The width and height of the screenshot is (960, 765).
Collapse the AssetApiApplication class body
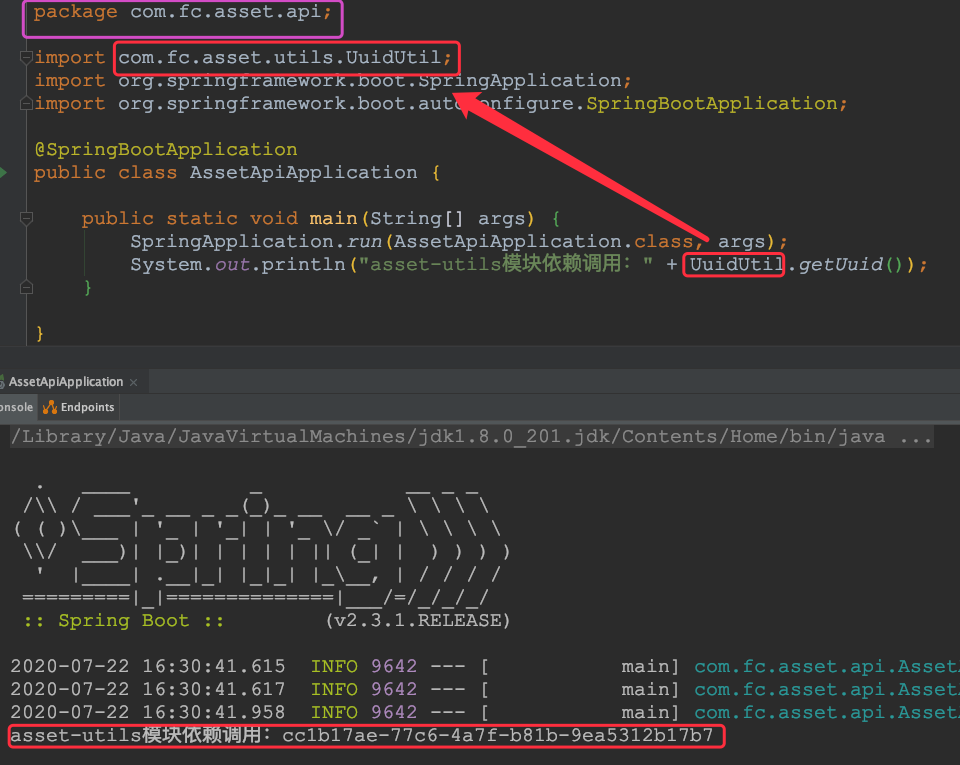point(26,171)
